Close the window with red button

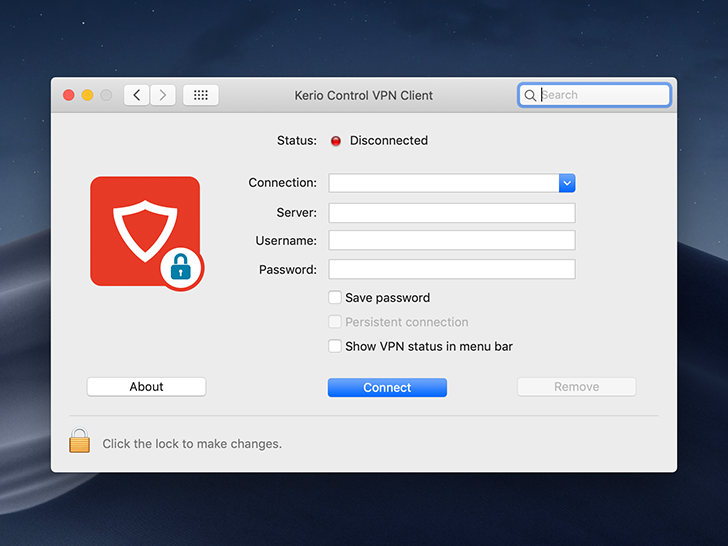click(69, 95)
